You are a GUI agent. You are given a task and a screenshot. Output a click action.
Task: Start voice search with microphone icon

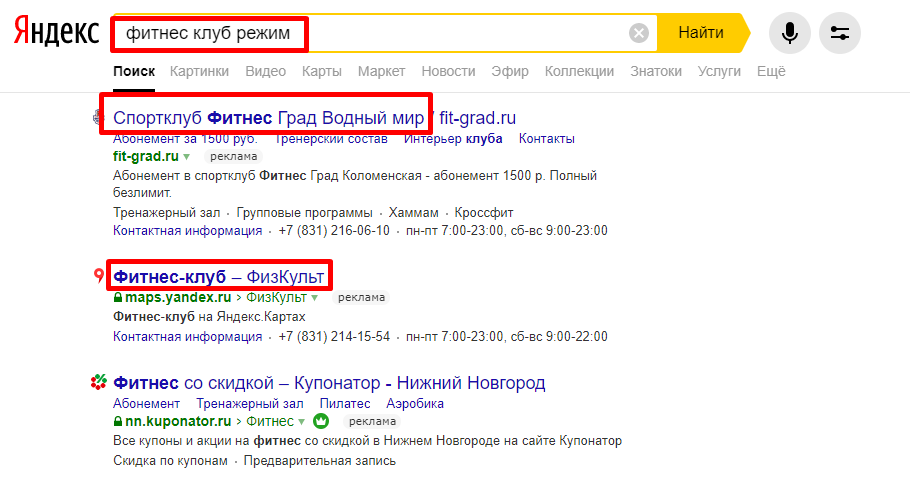[789, 33]
